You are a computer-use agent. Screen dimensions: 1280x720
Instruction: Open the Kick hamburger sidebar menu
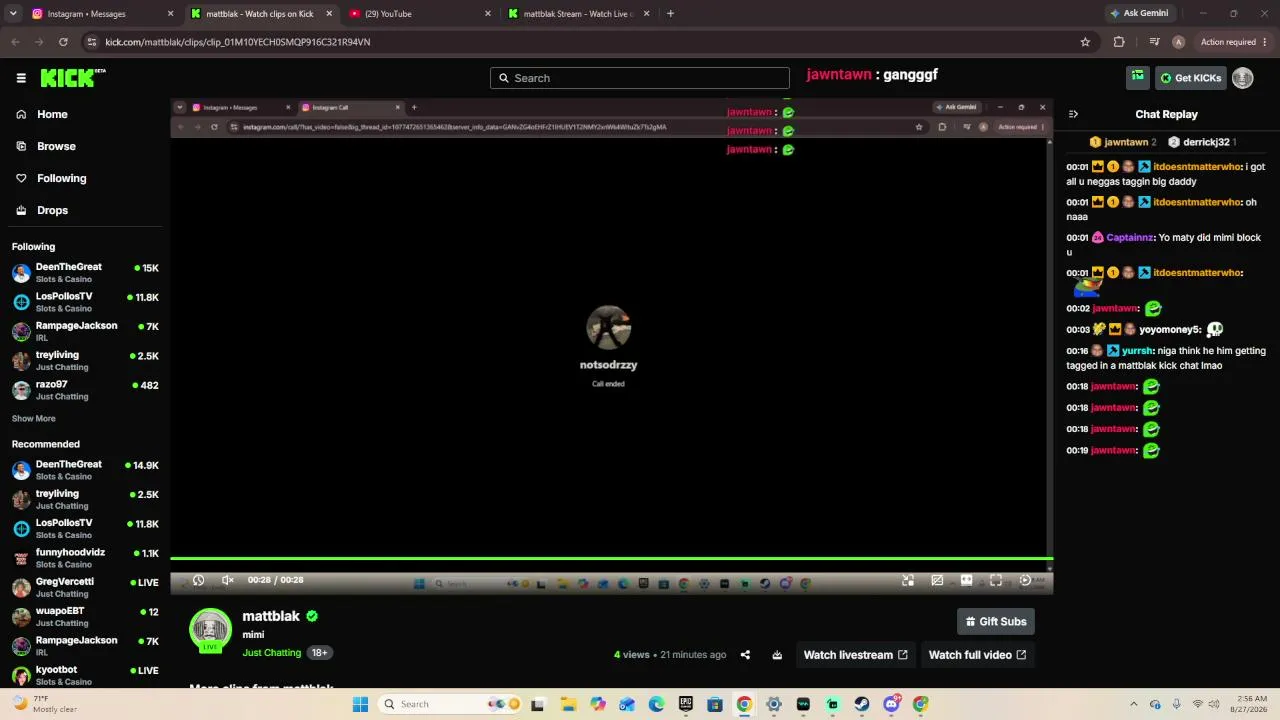21,78
